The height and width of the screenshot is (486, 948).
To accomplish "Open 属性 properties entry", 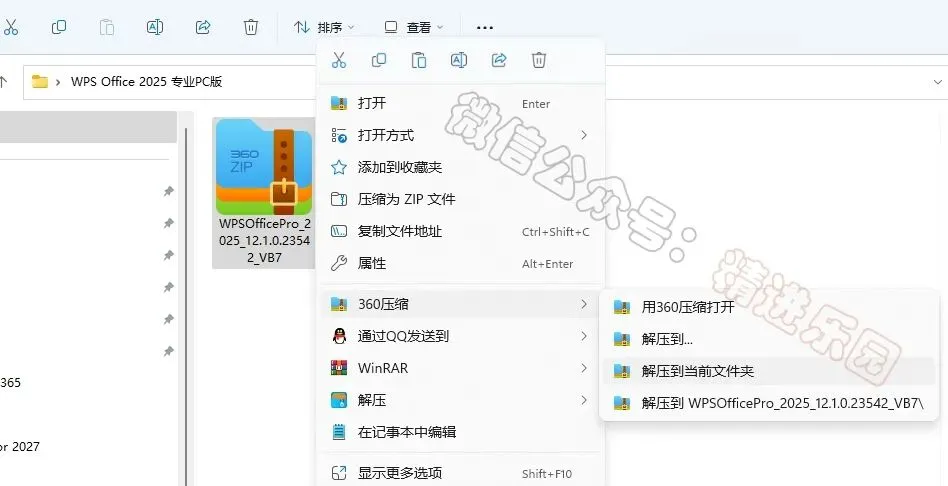I will 461,263.
